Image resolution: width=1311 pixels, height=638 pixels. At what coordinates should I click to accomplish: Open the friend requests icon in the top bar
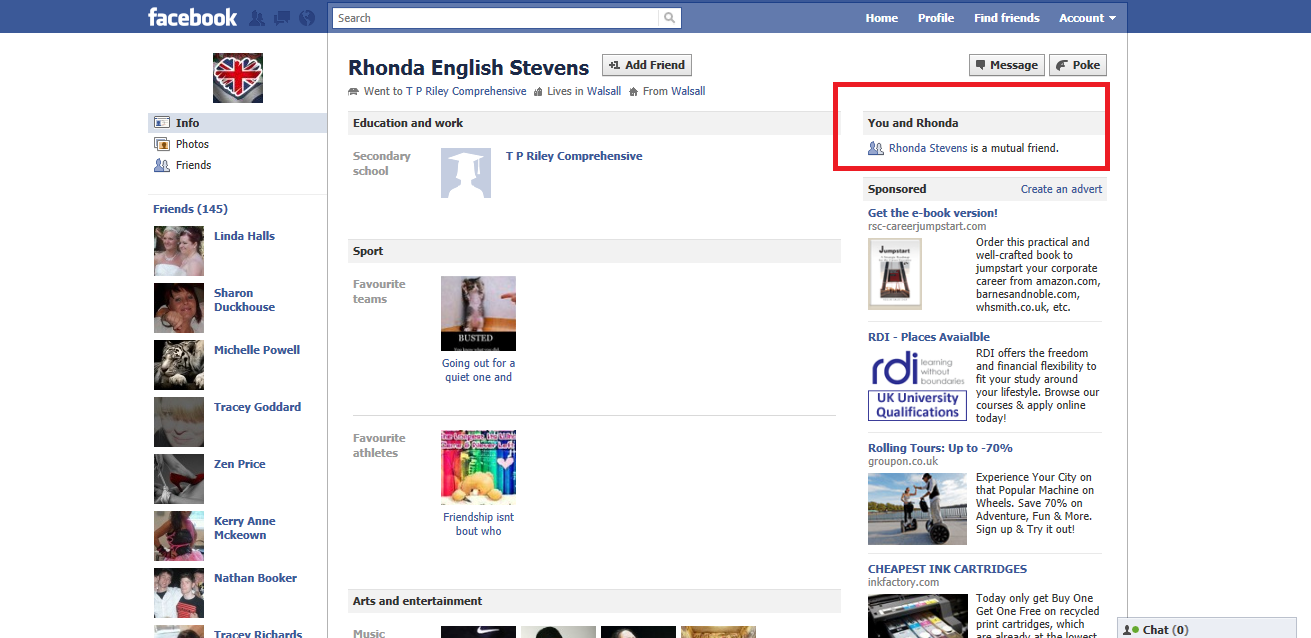(257, 18)
